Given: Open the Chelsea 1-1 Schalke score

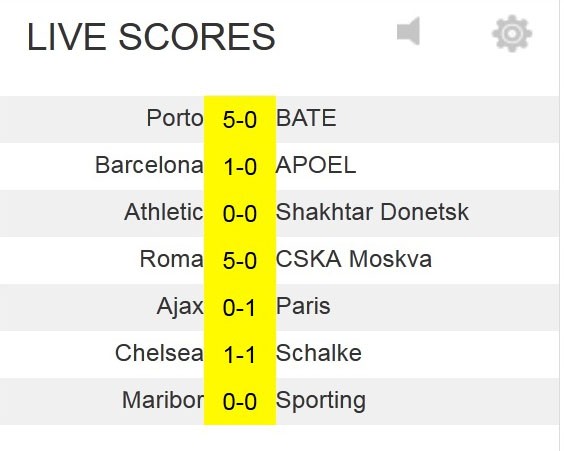Looking at the screenshot, I should click(240, 355).
